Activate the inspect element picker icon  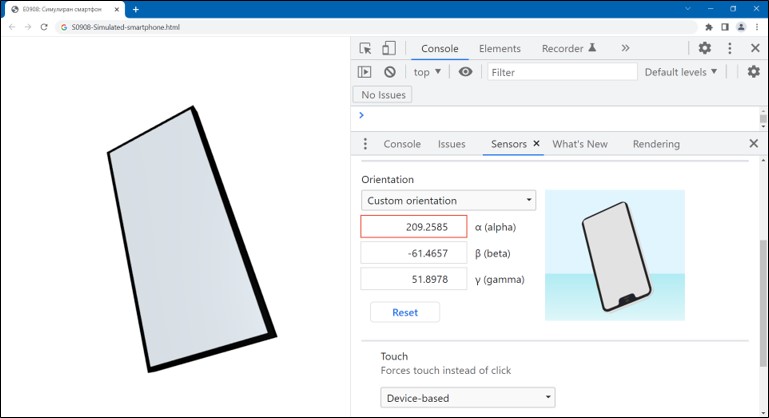(366, 48)
